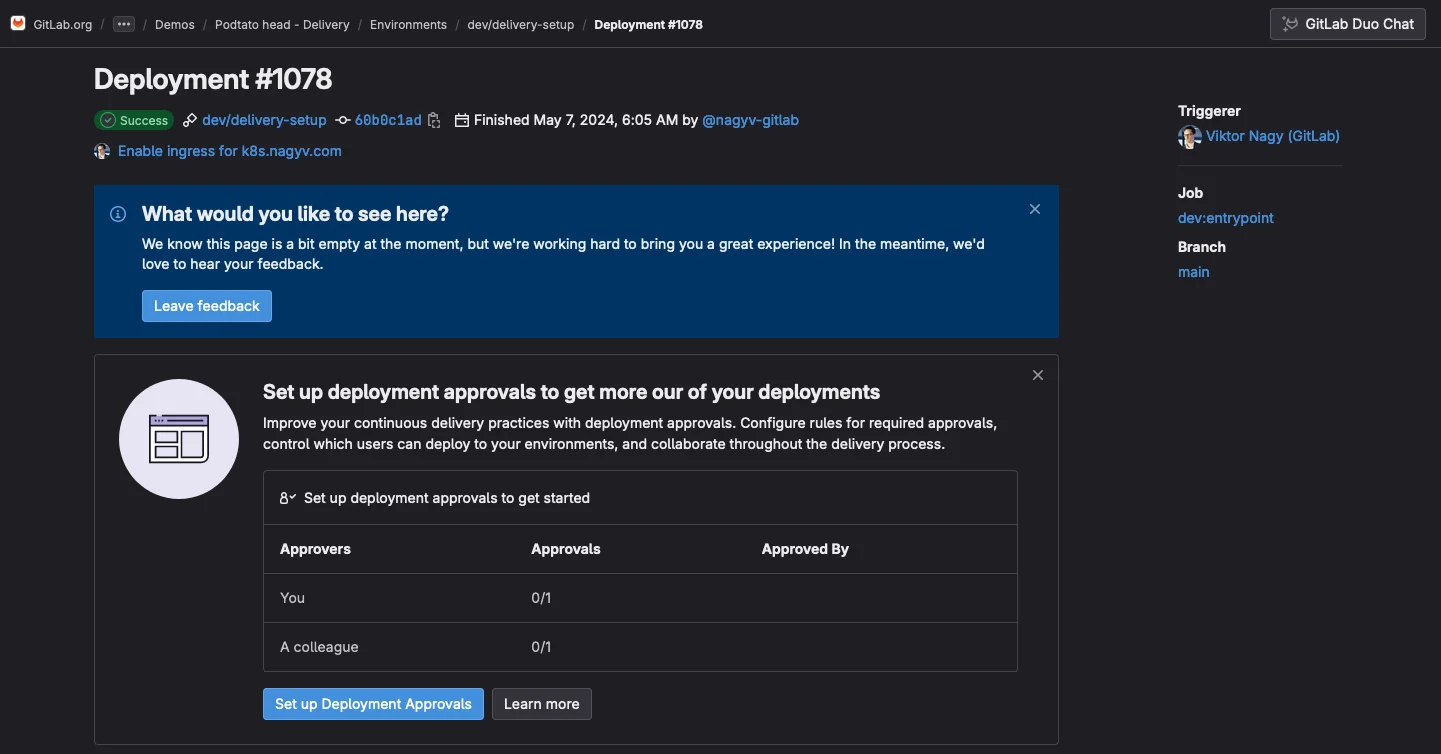Expand the collapsed breadcrumb ellipsis
Image resolution: width=1441 pixels, height=754 pixels.
pos(123,24)
